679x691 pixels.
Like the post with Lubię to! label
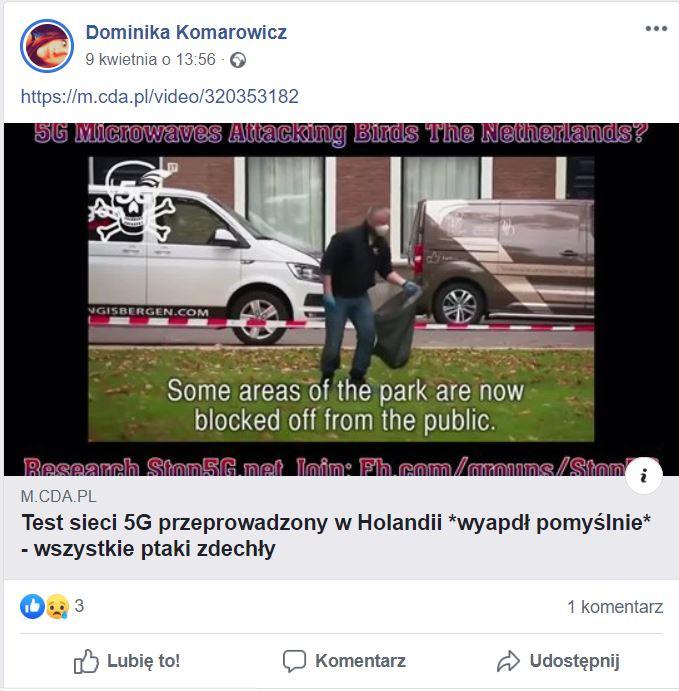click(144, 661)
